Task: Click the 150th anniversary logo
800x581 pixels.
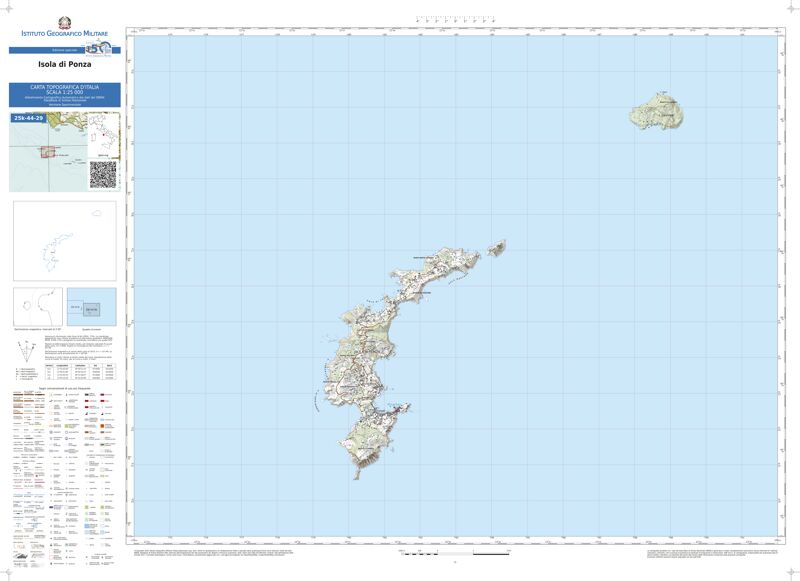Action: (x=100, y=51)
